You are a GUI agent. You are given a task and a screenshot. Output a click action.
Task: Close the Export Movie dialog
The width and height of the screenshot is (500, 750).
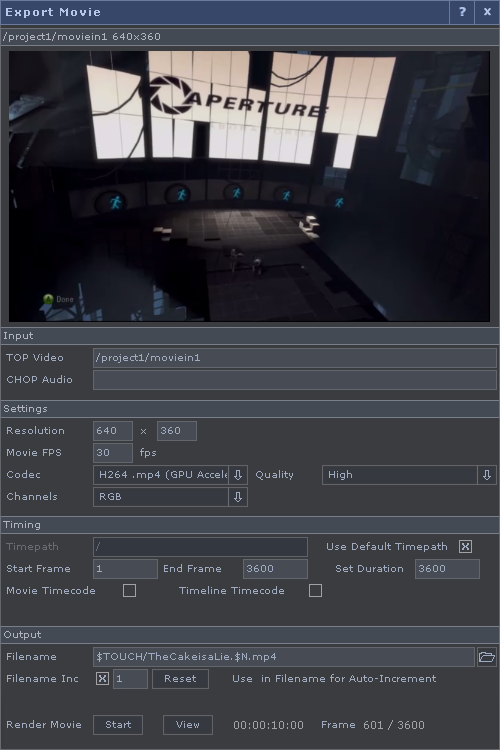point(487,12)
